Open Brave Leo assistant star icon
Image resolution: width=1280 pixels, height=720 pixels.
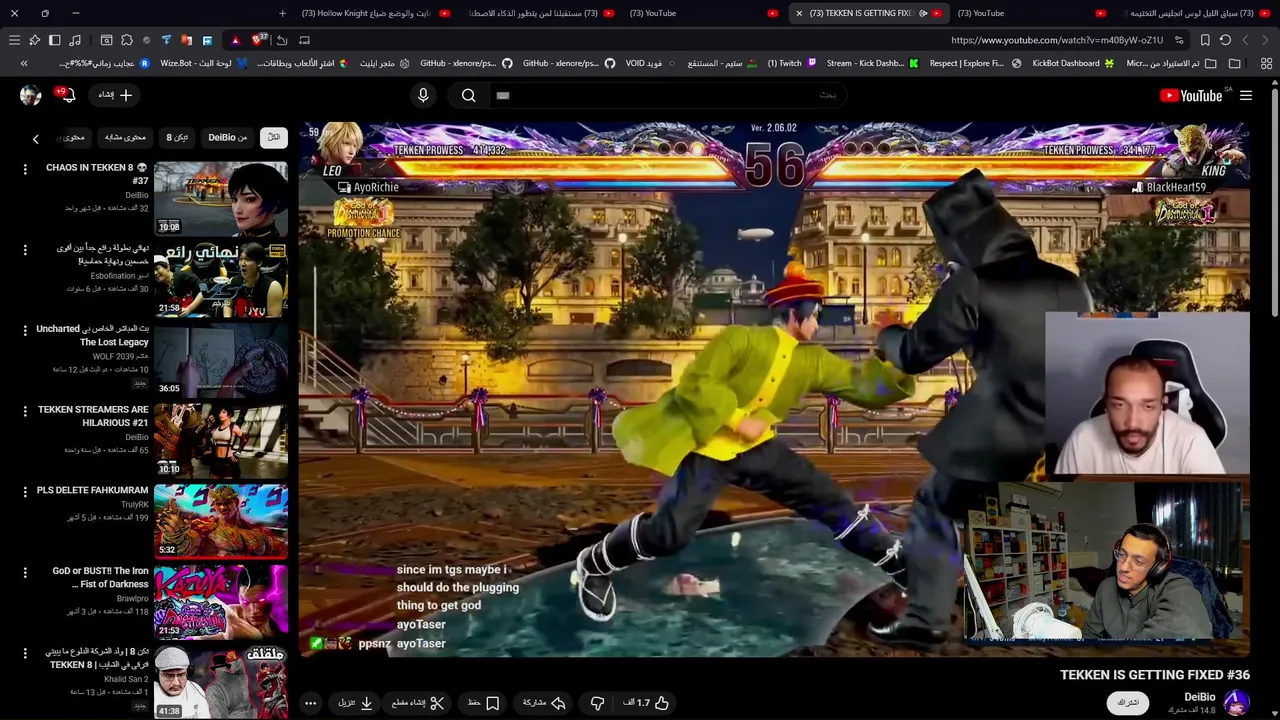click(x=34, y=40)
